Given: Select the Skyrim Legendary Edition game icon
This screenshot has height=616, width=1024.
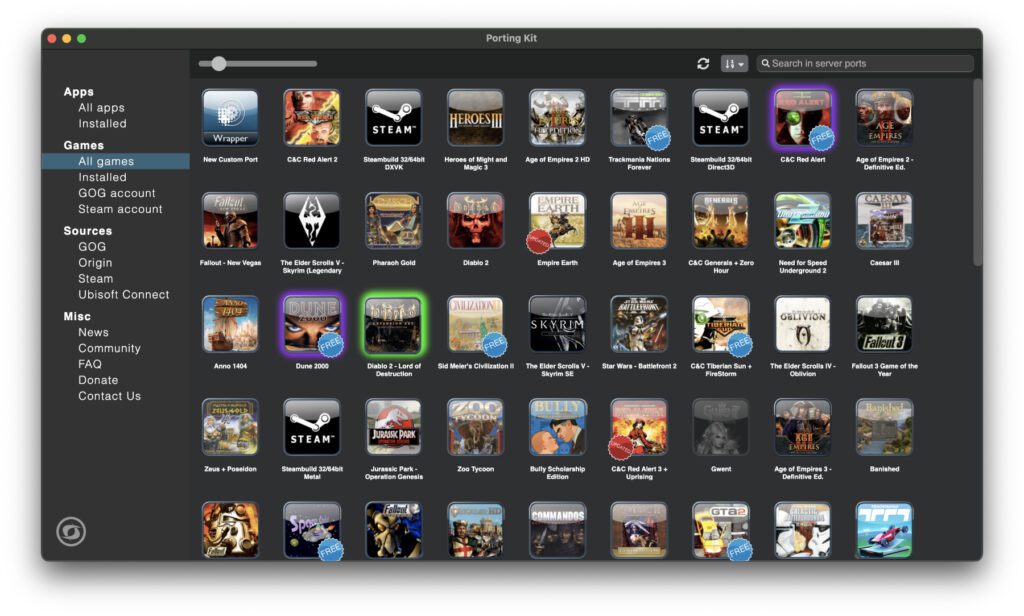Looking at the screenshot, I should [312, 221].
